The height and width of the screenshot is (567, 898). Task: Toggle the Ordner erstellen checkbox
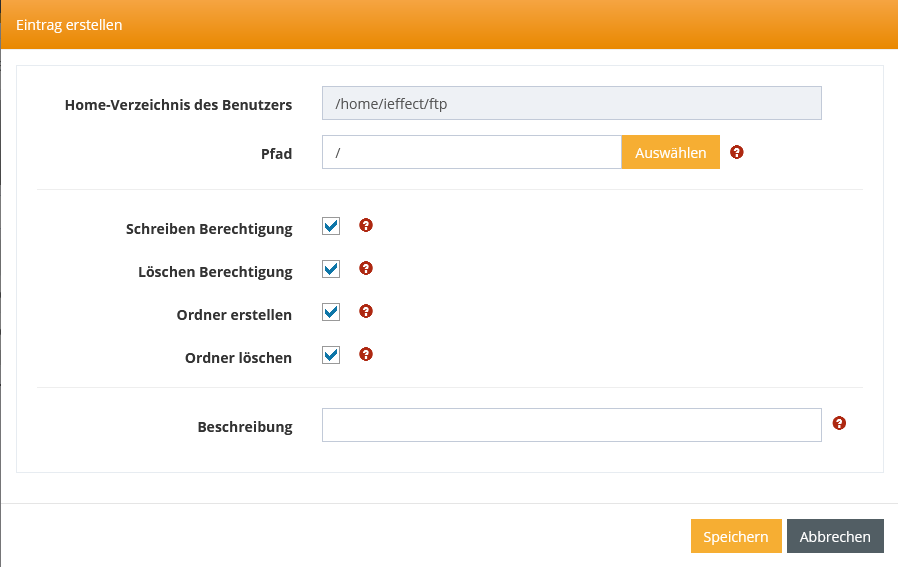tap(331, 313)
